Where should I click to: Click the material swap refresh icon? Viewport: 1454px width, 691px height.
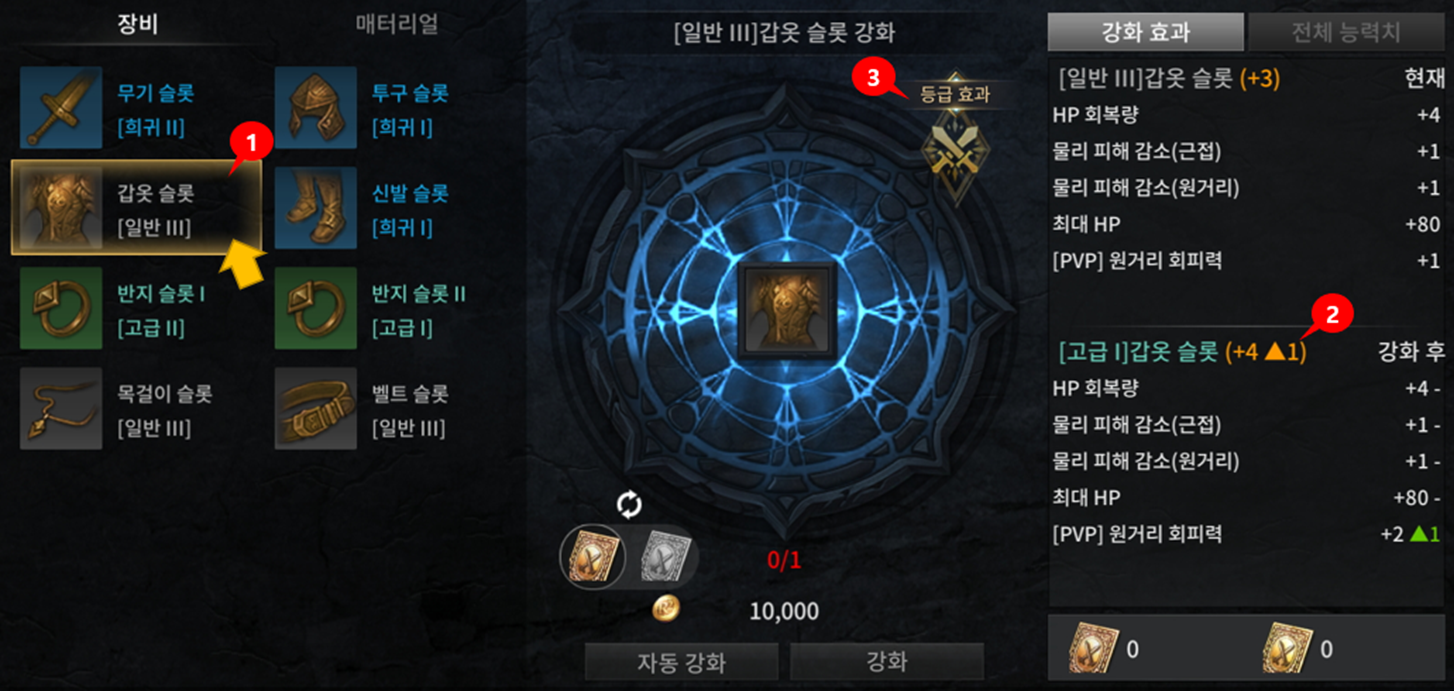point(629,505)
